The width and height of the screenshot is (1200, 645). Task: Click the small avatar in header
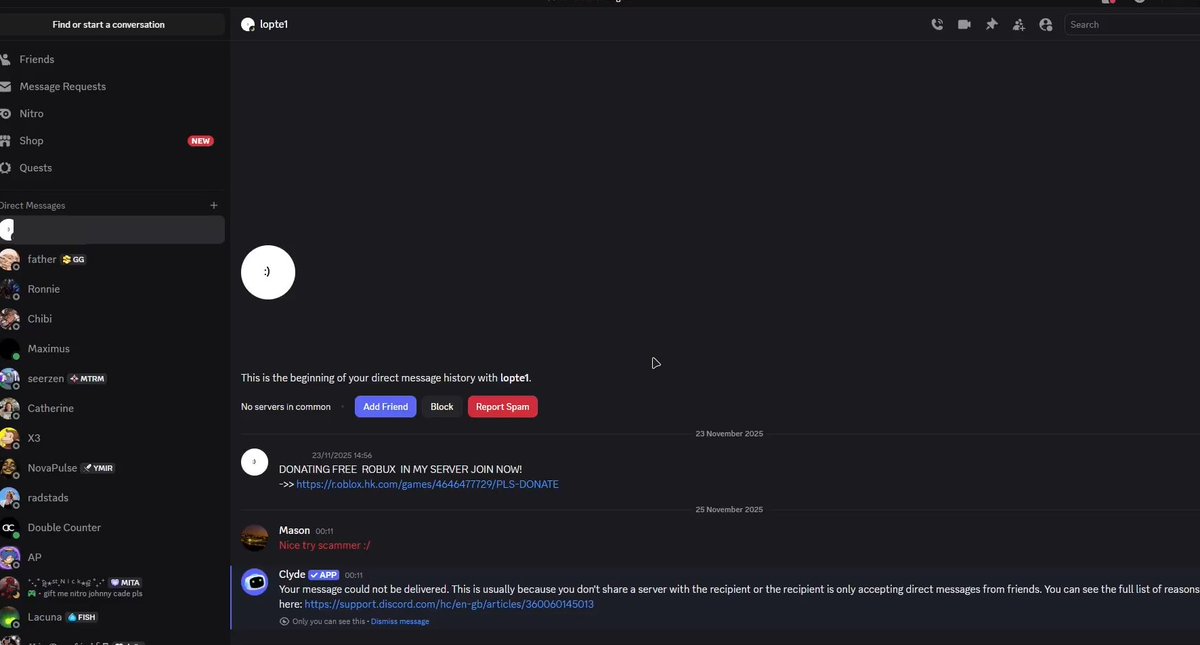pos(248,24)
